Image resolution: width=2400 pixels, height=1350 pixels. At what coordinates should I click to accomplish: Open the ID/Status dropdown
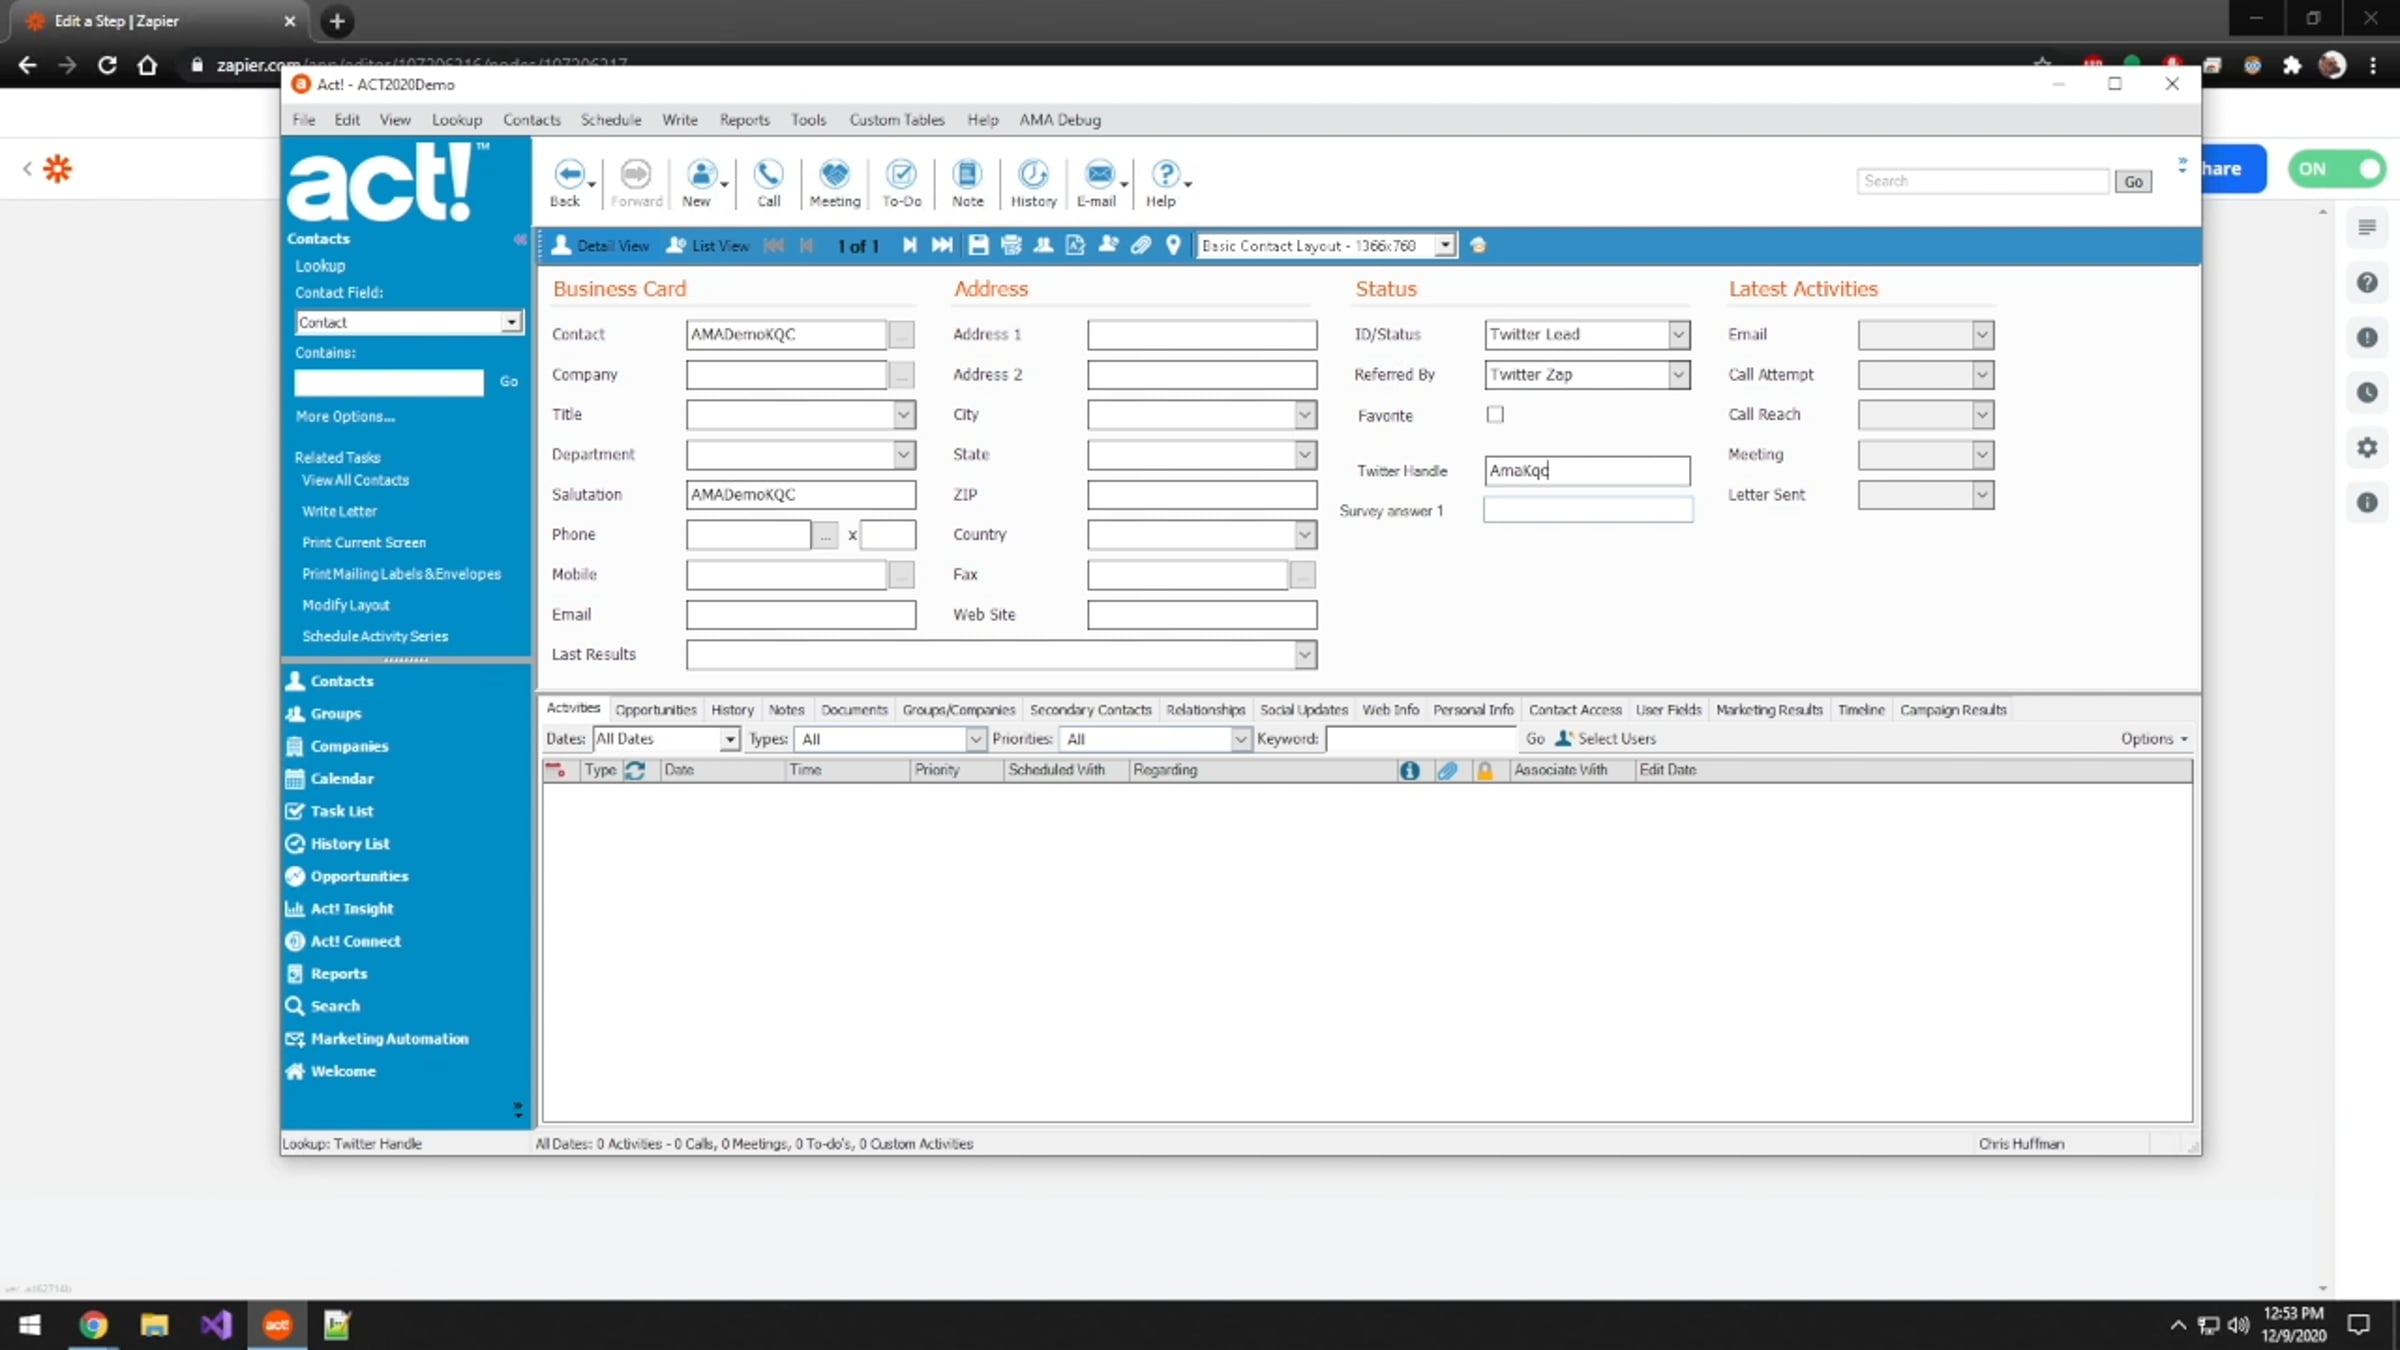tap(1678, 334)
